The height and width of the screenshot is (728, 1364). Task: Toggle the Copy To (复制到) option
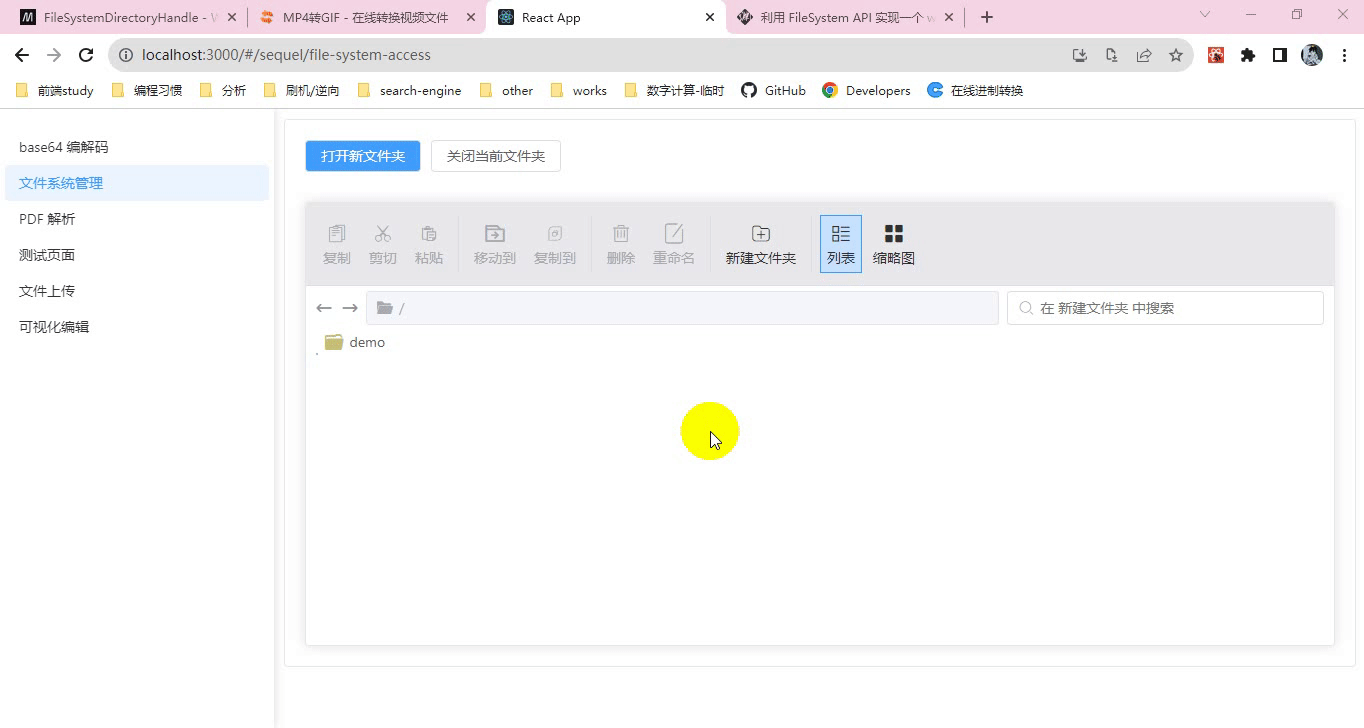[554, 243]
